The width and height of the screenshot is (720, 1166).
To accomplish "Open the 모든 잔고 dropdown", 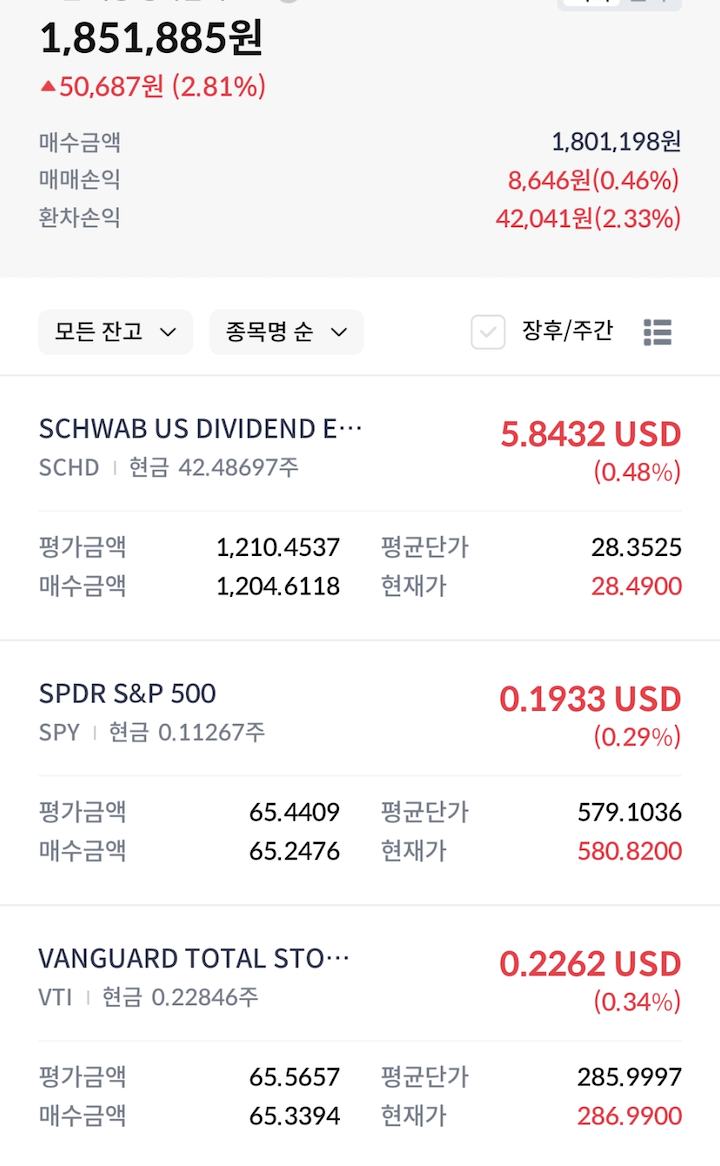I will (114, 332).
